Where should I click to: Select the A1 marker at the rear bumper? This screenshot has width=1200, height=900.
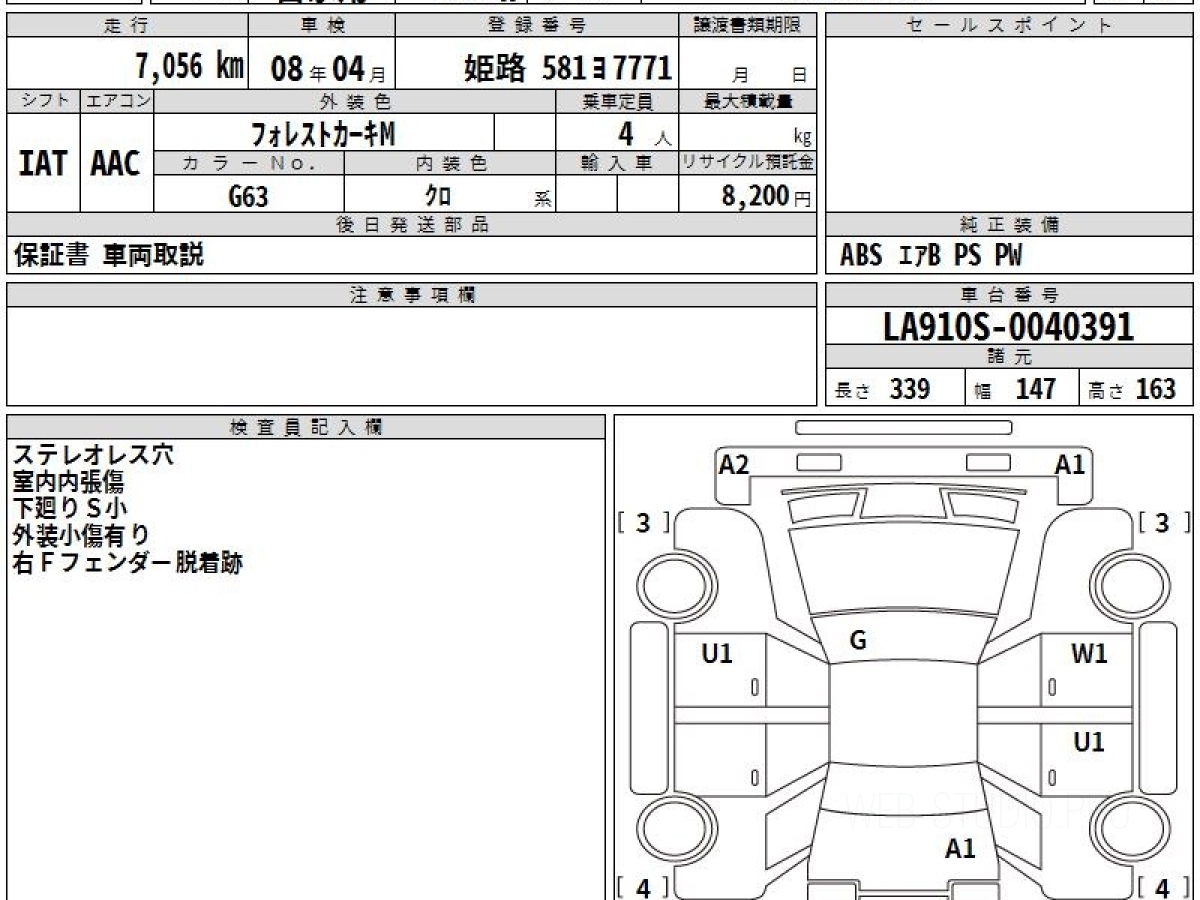[962, 849]
